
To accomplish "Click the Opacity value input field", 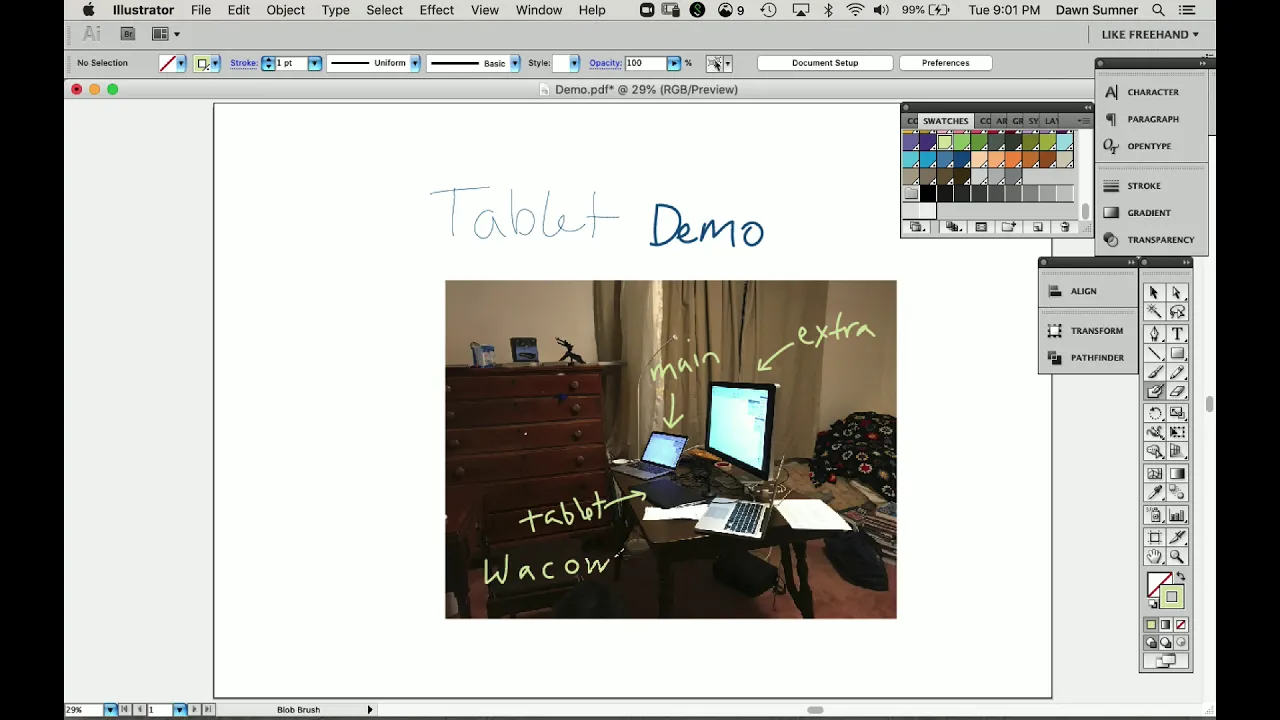I will (x=646, y=63).
